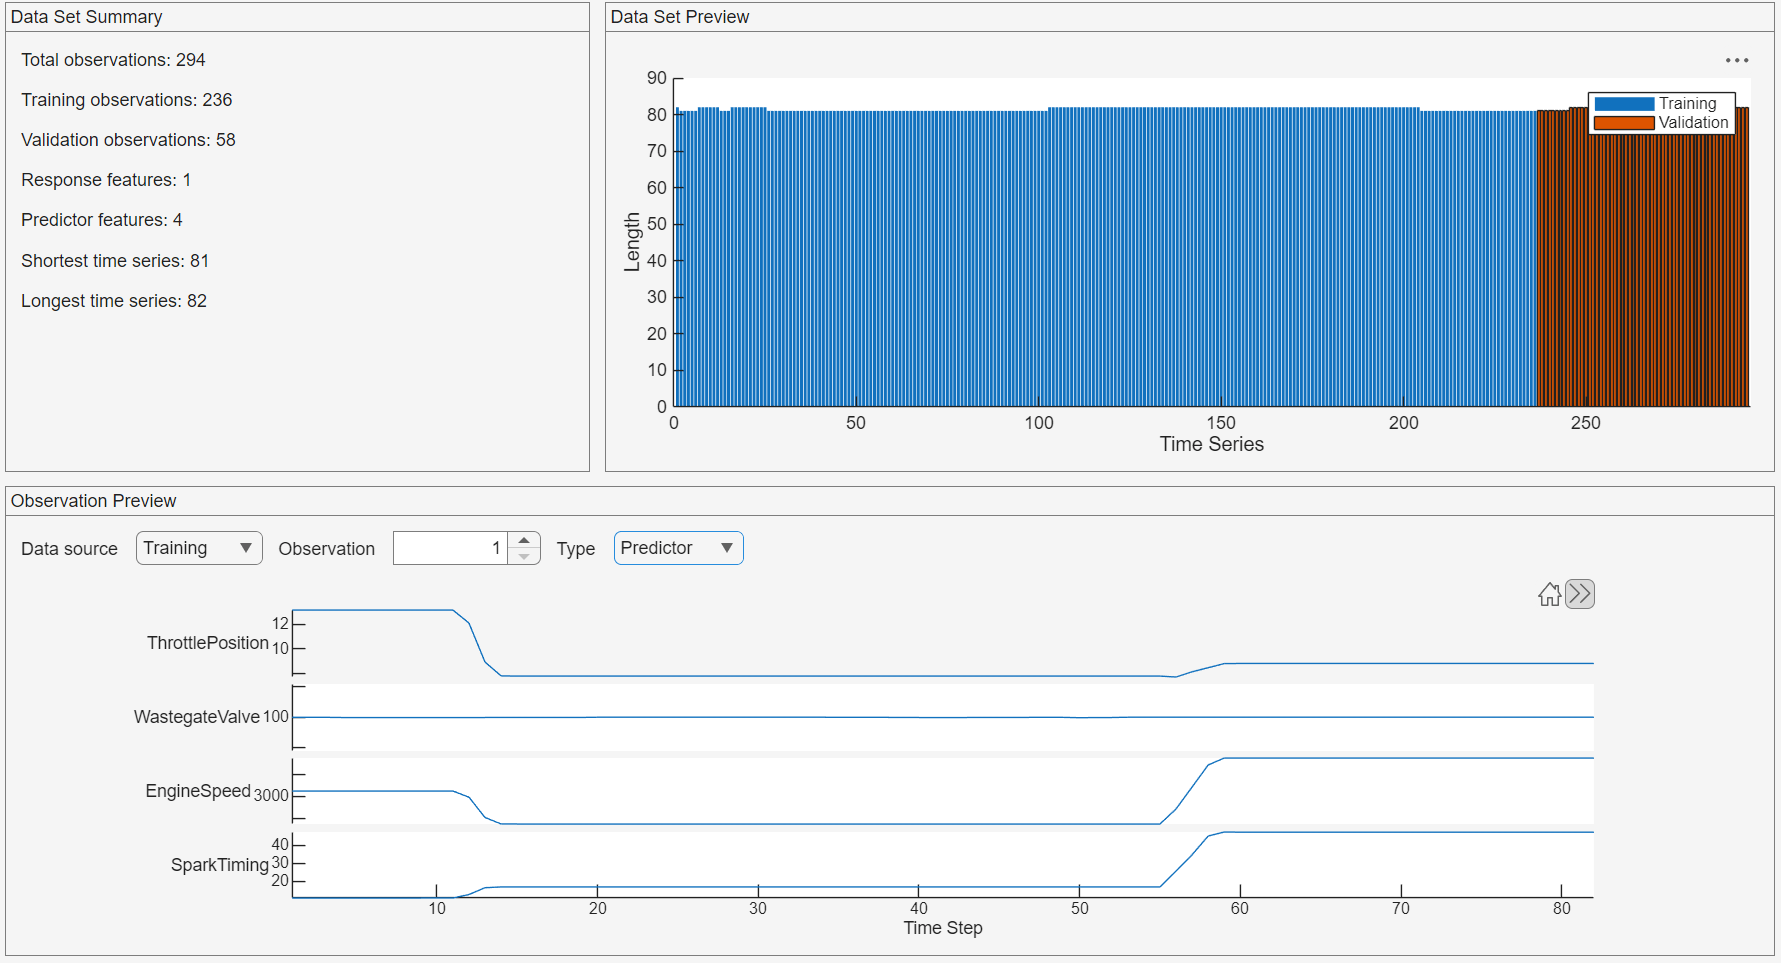Click the Data source dropdown arrow
The width and height of the screenshot is (1781, 963).
246,547
